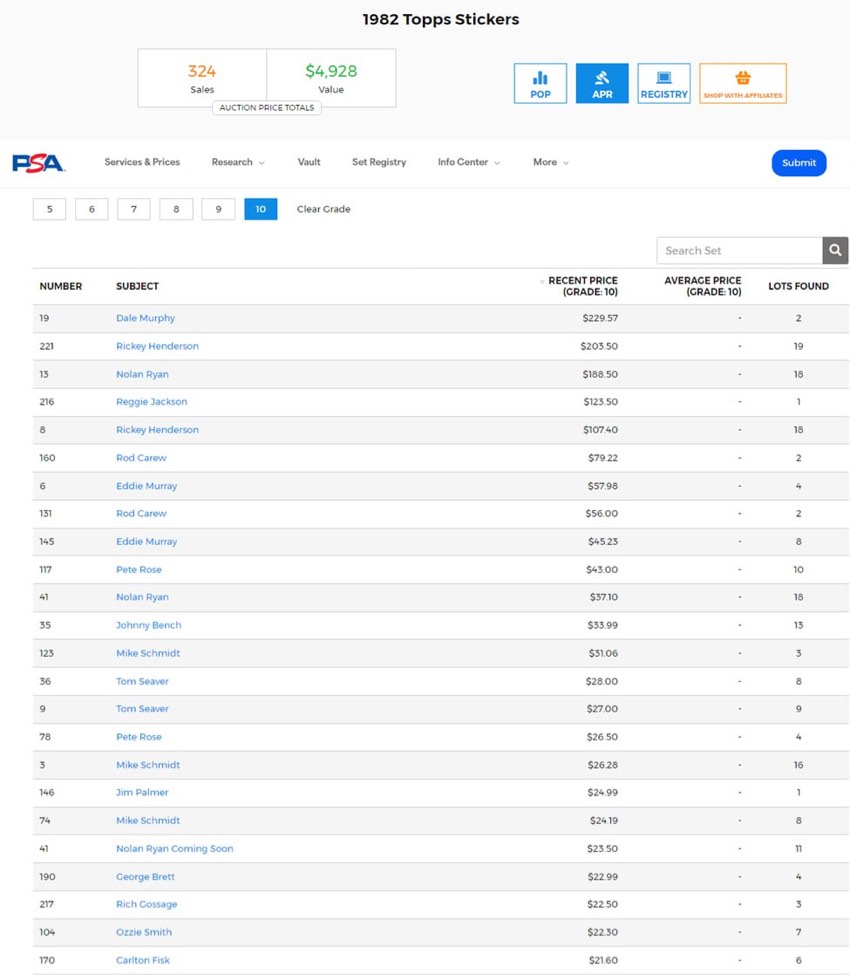
Task: Open the Dale Murphy link
Action: 146,318
